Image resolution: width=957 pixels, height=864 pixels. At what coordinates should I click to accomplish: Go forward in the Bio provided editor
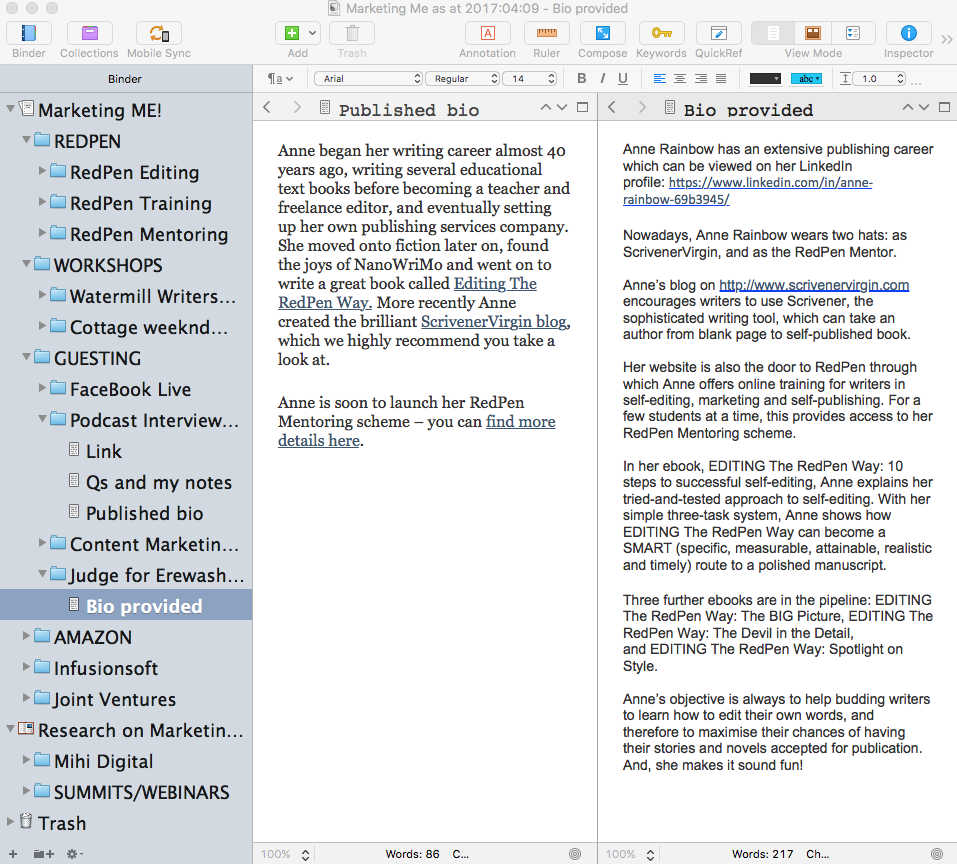[642, 107]
